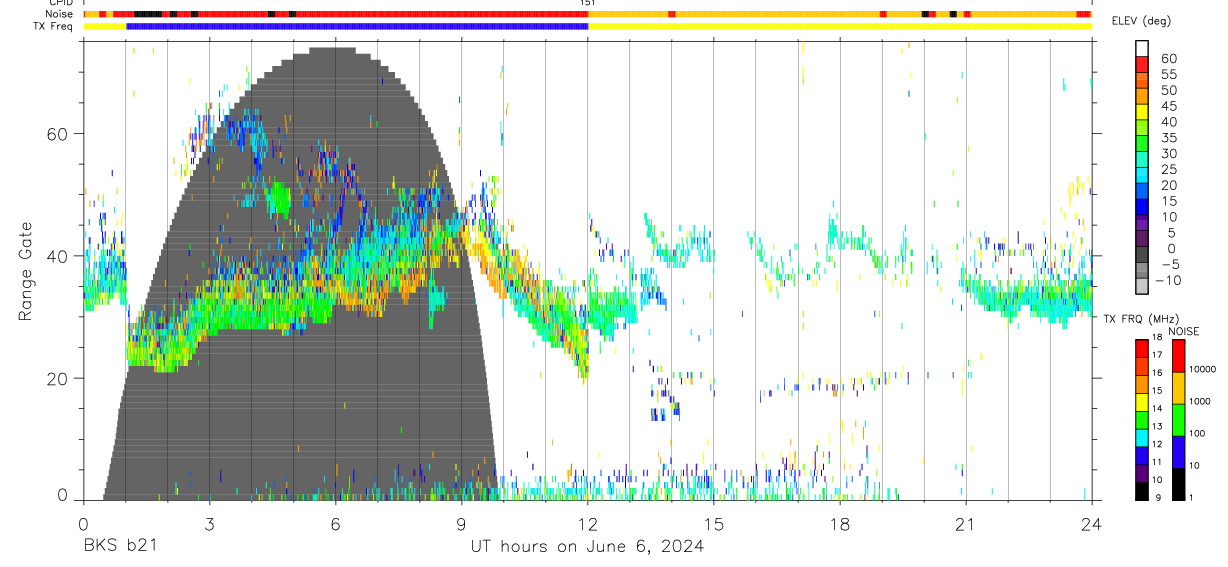Click the Range Gate tick label '20'
This screenshot has width=1228, height=567.
56,379
